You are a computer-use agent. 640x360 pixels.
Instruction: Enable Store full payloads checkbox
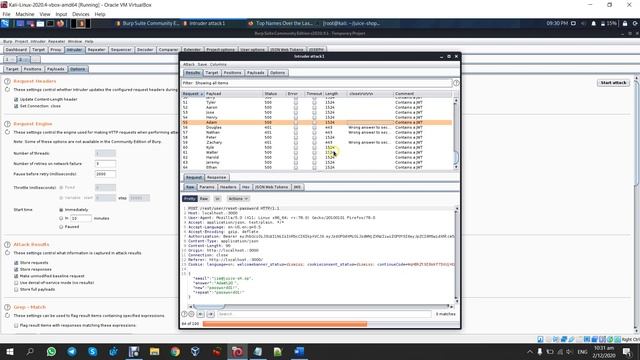pyautogui.click(x=16, y=289)
